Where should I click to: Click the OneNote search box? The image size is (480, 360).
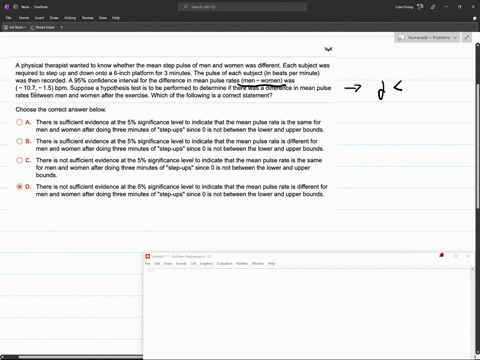click(242, 7)
